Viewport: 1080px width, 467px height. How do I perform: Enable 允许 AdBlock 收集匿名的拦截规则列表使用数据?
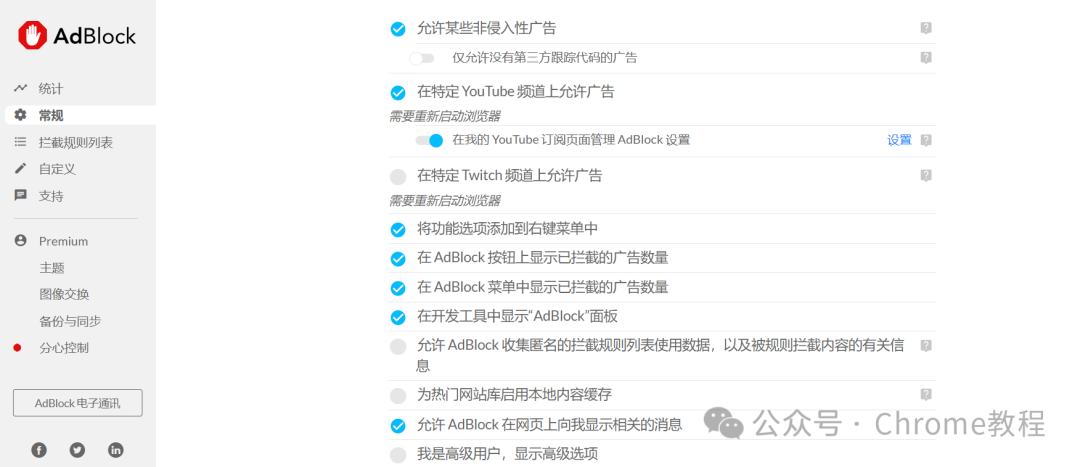(x=398, y=346)
